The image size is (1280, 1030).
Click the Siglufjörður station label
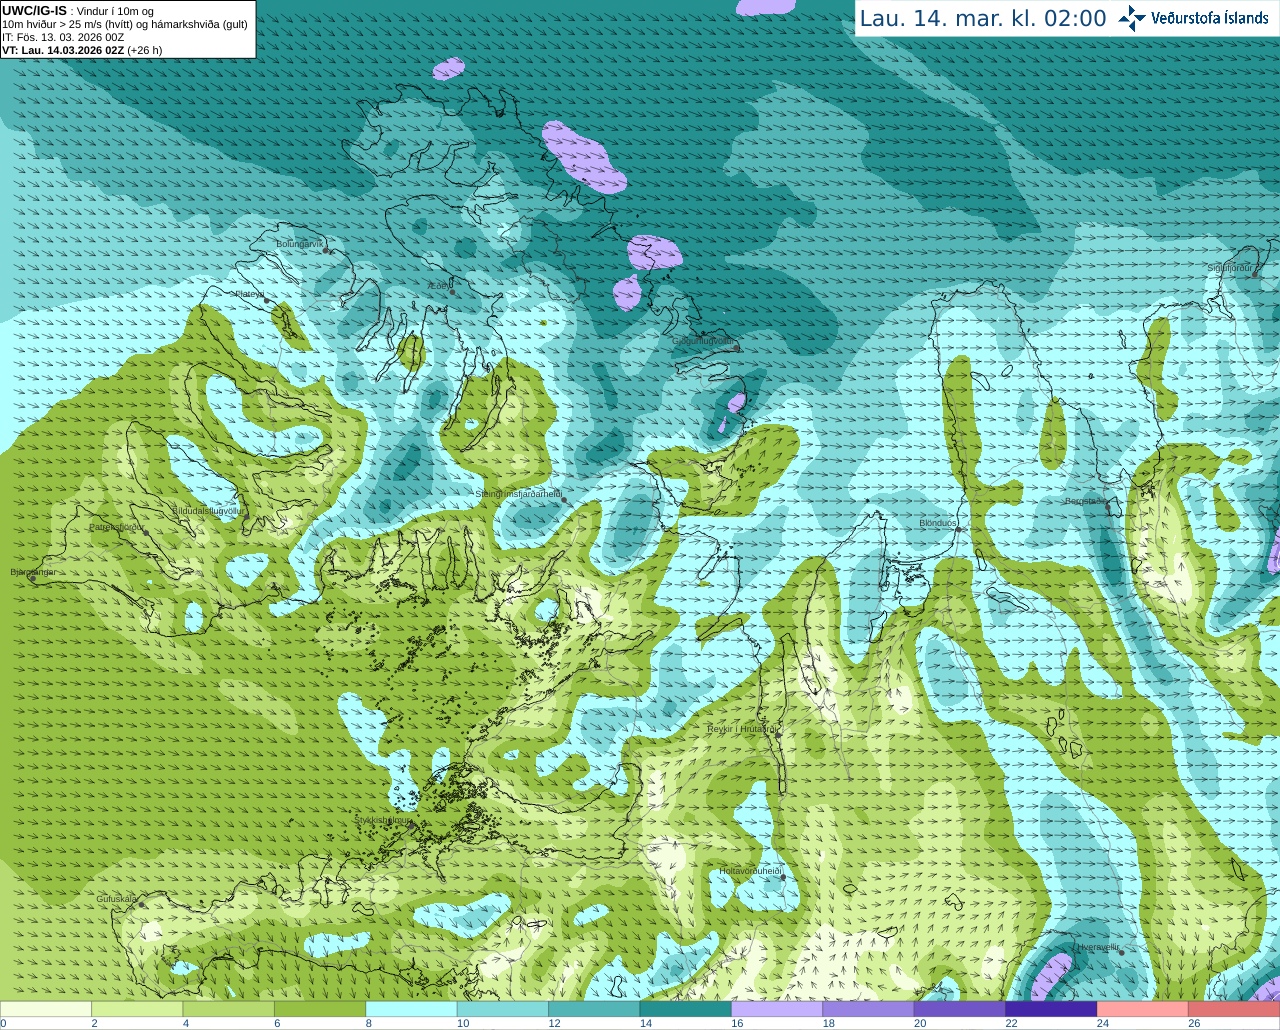[x=1231, y=268]
